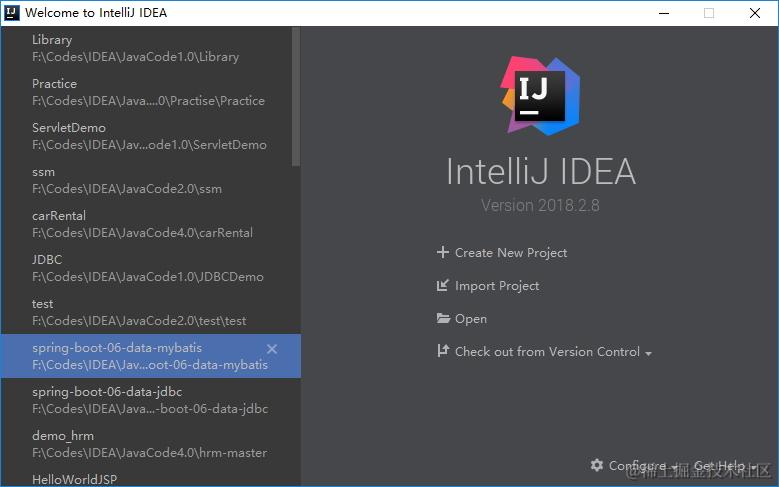779x487 pixels.
Task: Expand Check out from Version Control dropdown arrow
Action: point(648,354)
